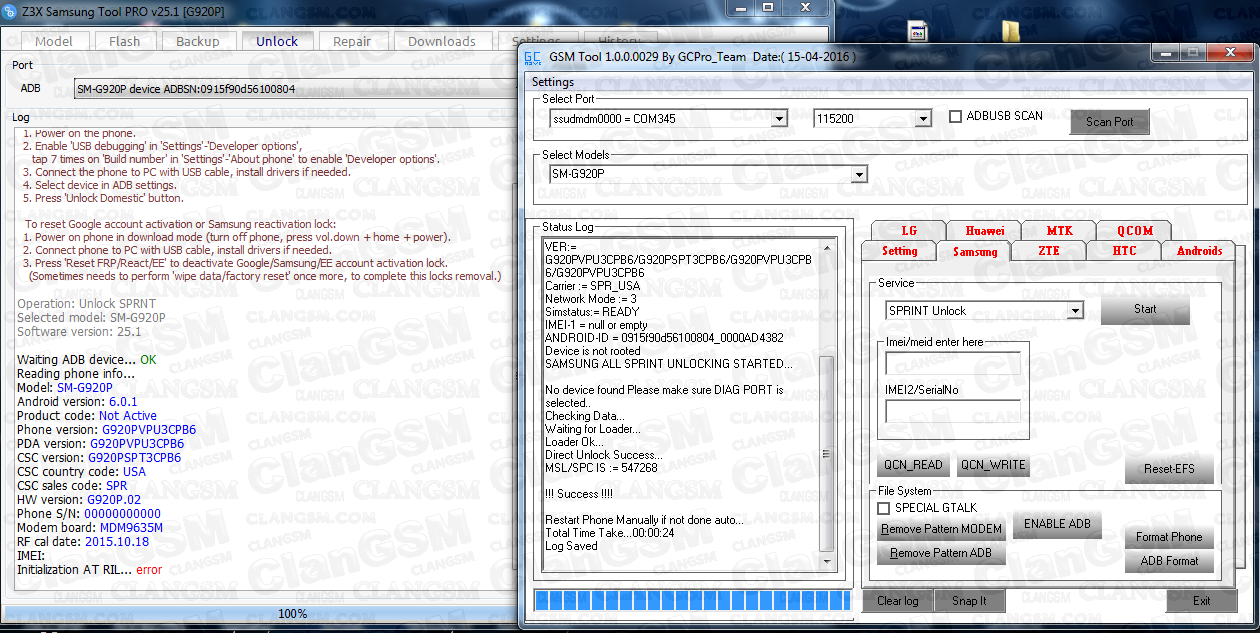Close the GSM Tool window

1229,54
